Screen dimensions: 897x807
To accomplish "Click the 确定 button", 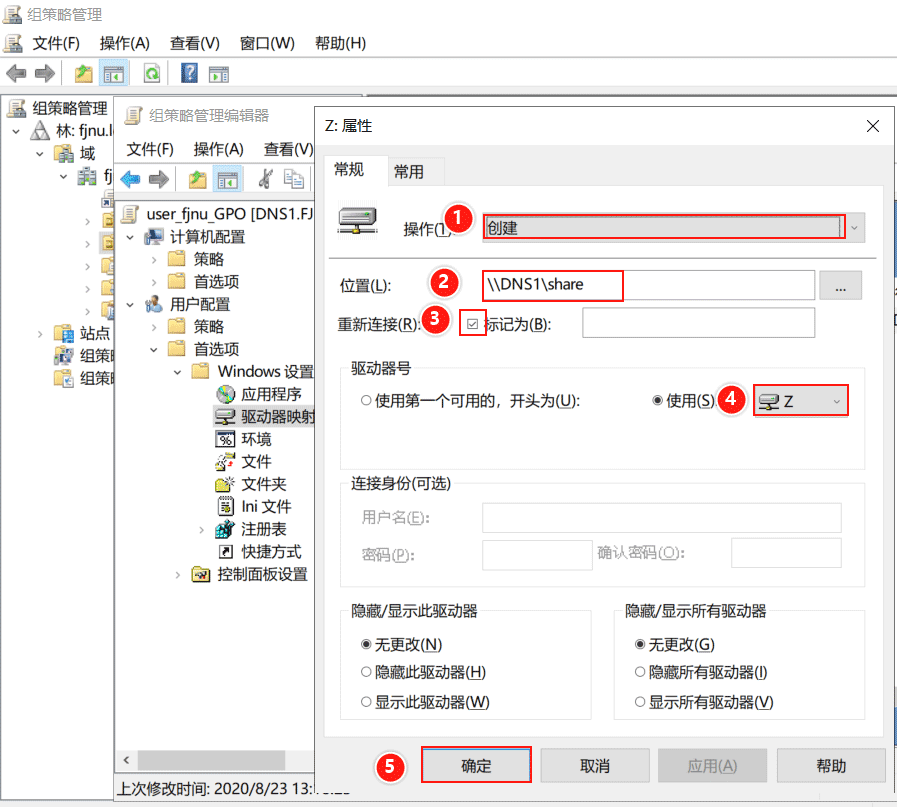I will [x=476, y=765].
